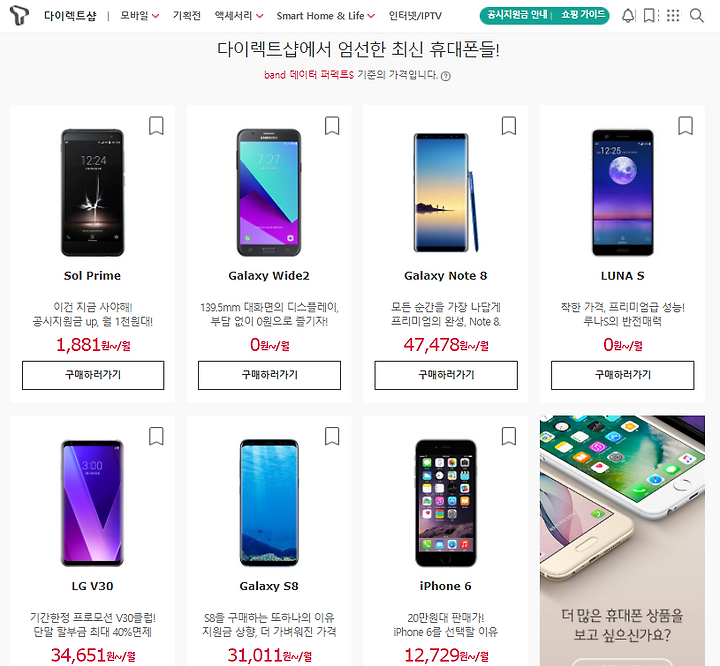Expand the 모바일 dropdown menu
Viewport: 720px width, 666px height.
pos(140,16)
